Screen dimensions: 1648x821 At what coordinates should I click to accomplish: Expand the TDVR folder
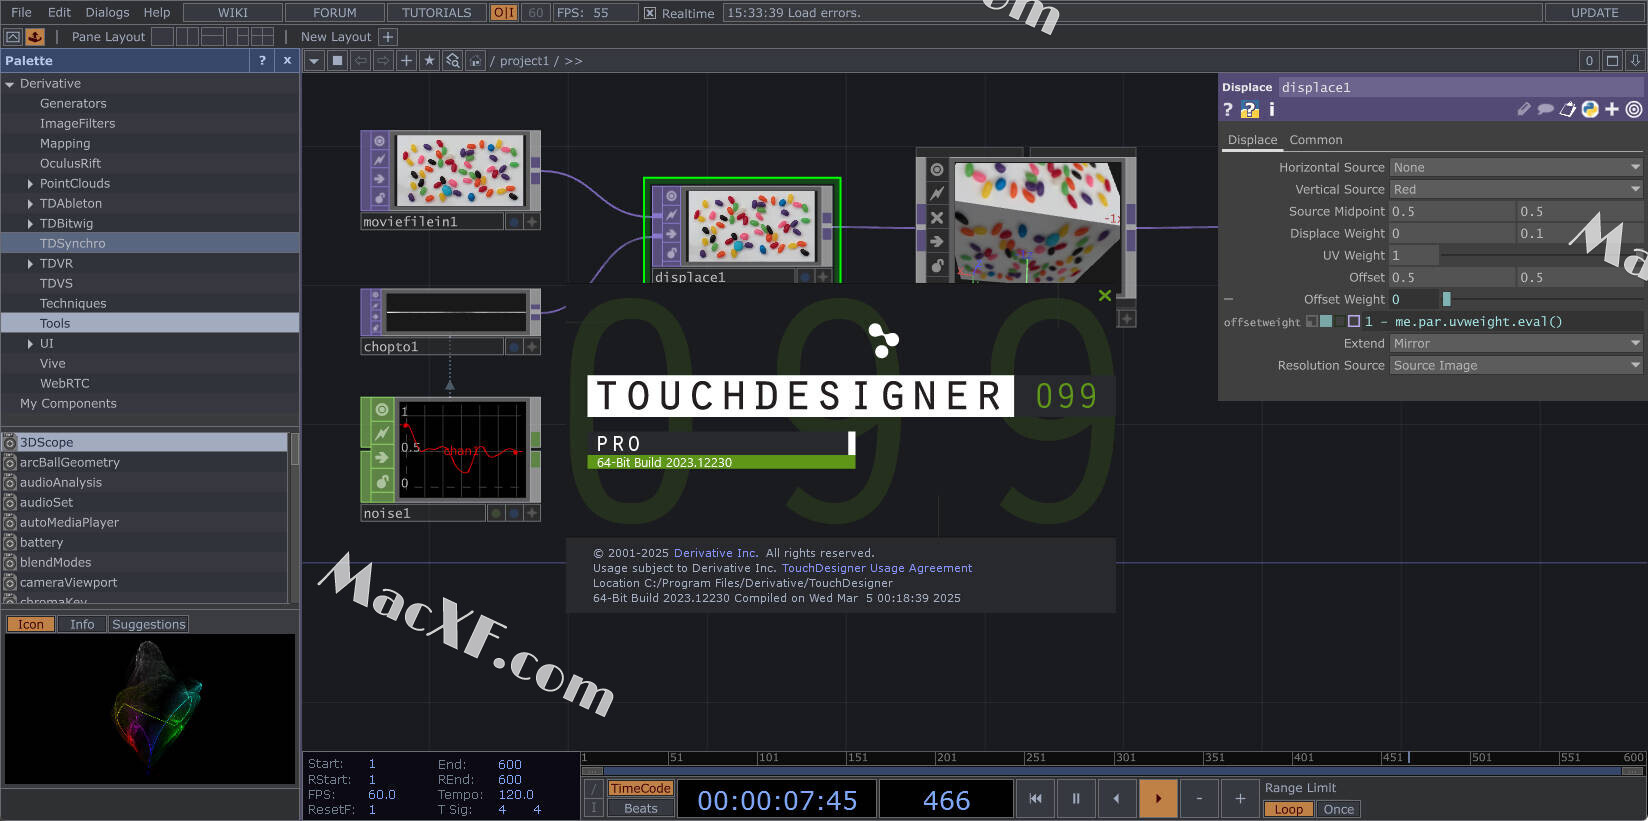[30, 264]
